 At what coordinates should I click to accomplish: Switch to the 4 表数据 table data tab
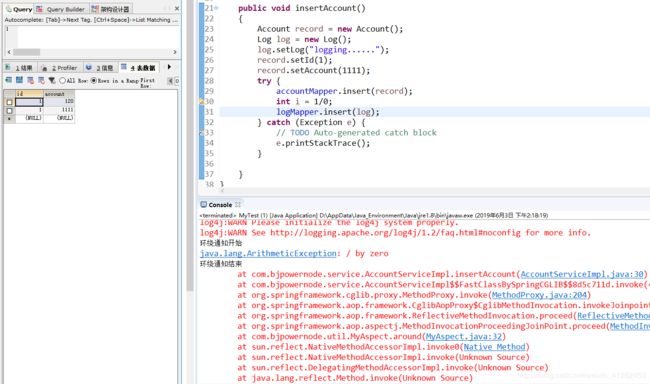tap(139, 68)
